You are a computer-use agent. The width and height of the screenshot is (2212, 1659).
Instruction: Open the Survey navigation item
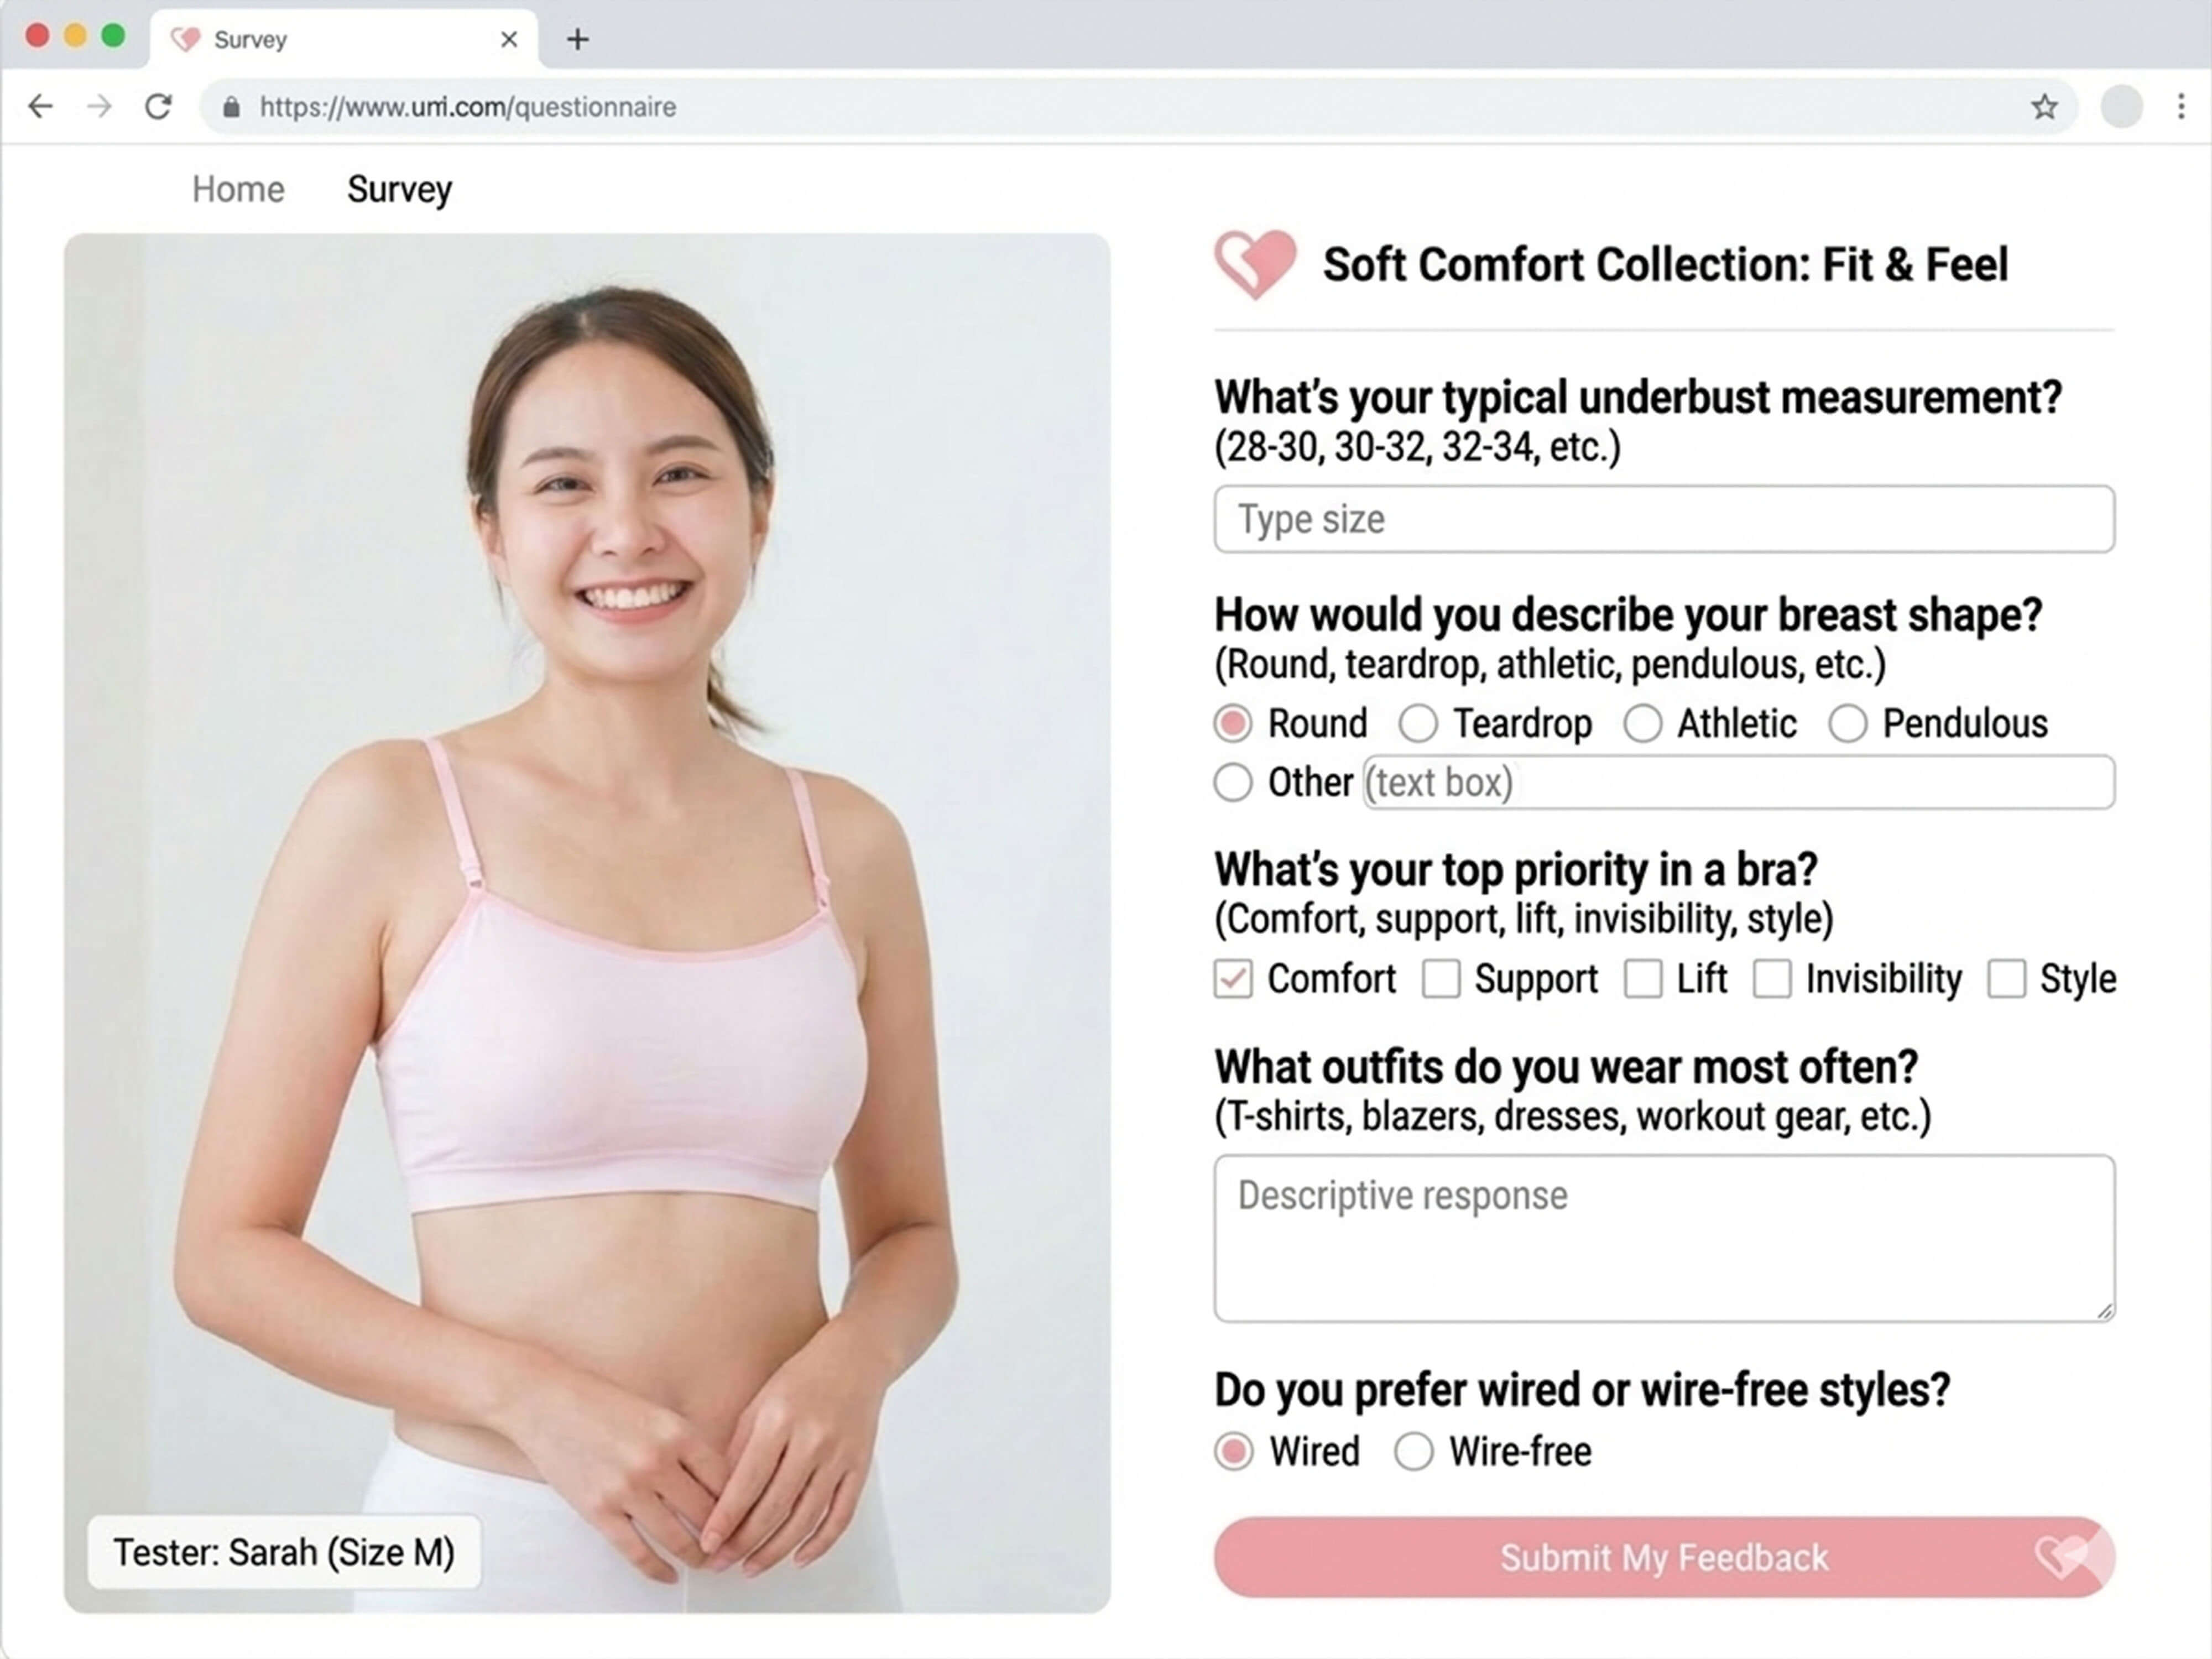click(399, 189)
